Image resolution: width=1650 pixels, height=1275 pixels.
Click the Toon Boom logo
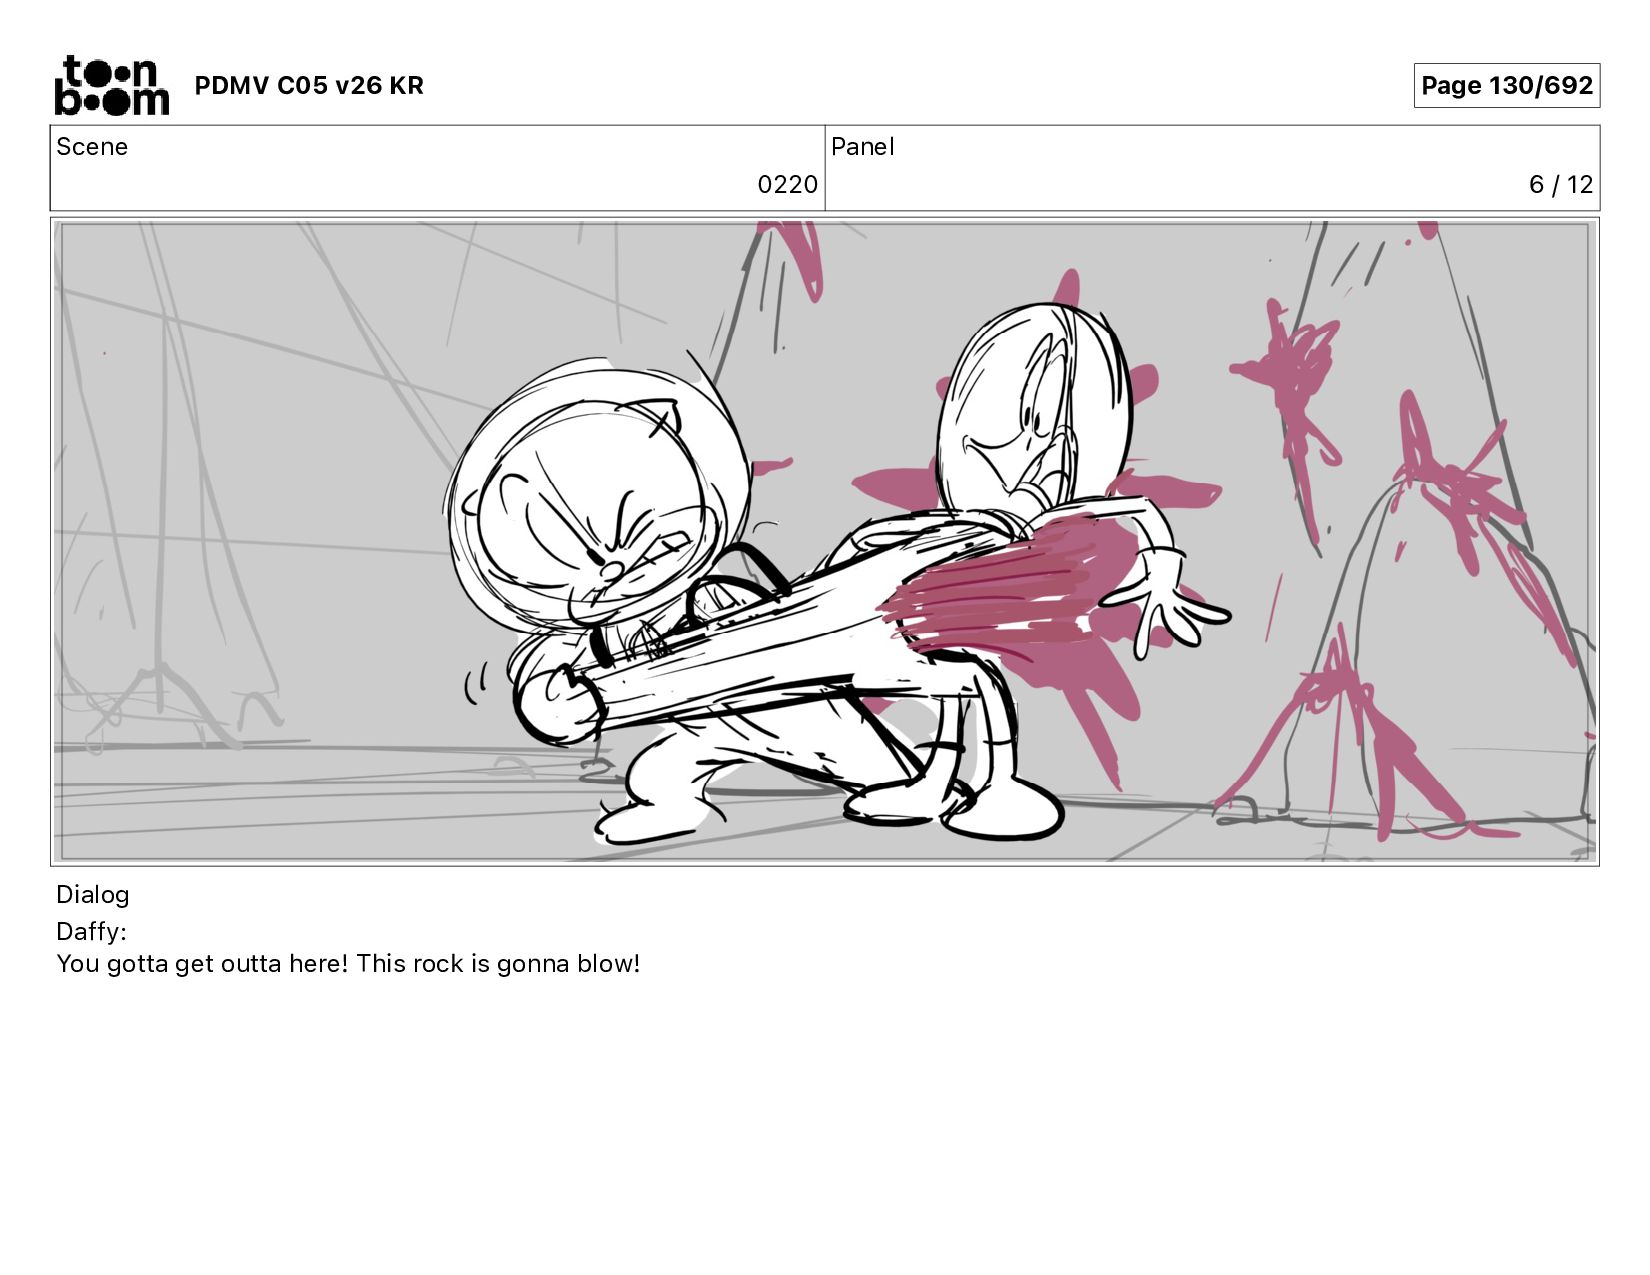point(111,85)
